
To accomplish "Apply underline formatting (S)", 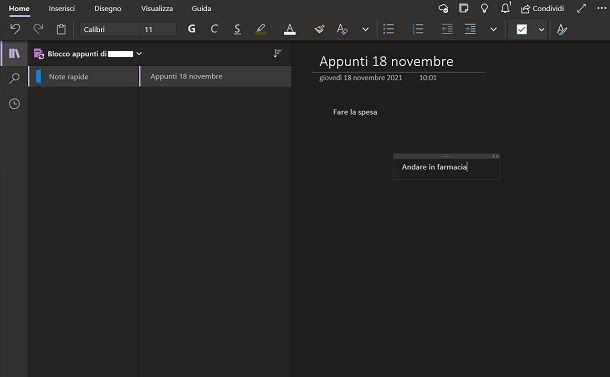I will tap(237, 29).
